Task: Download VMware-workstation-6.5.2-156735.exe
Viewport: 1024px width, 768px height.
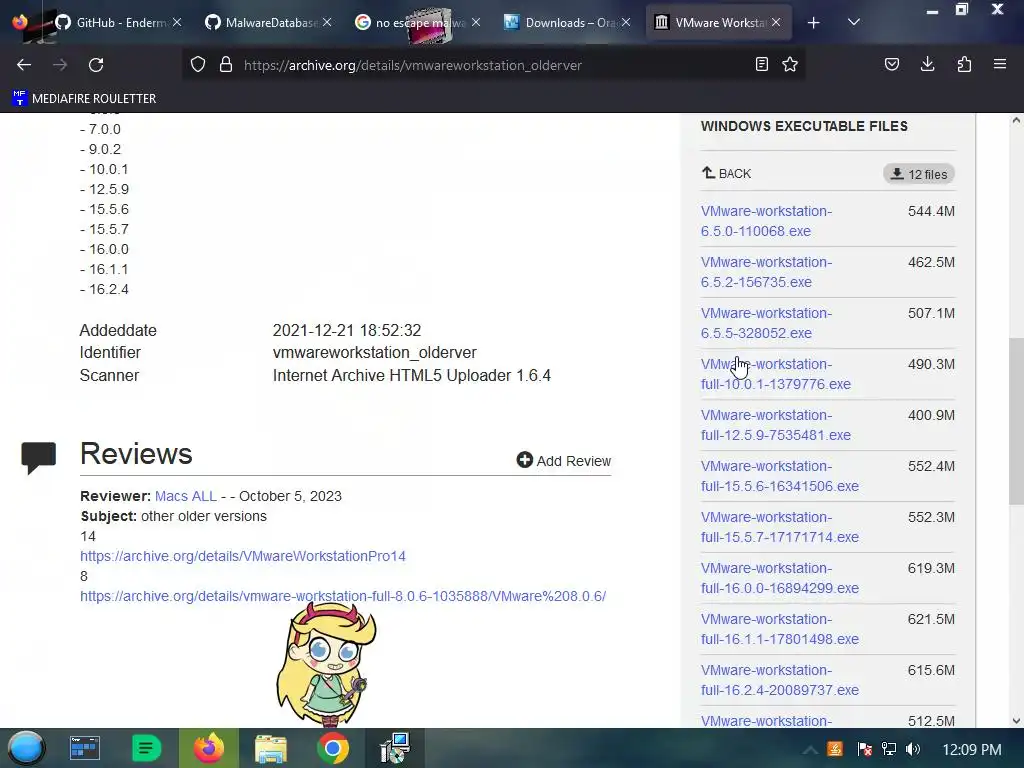Action: coord(766,272)
